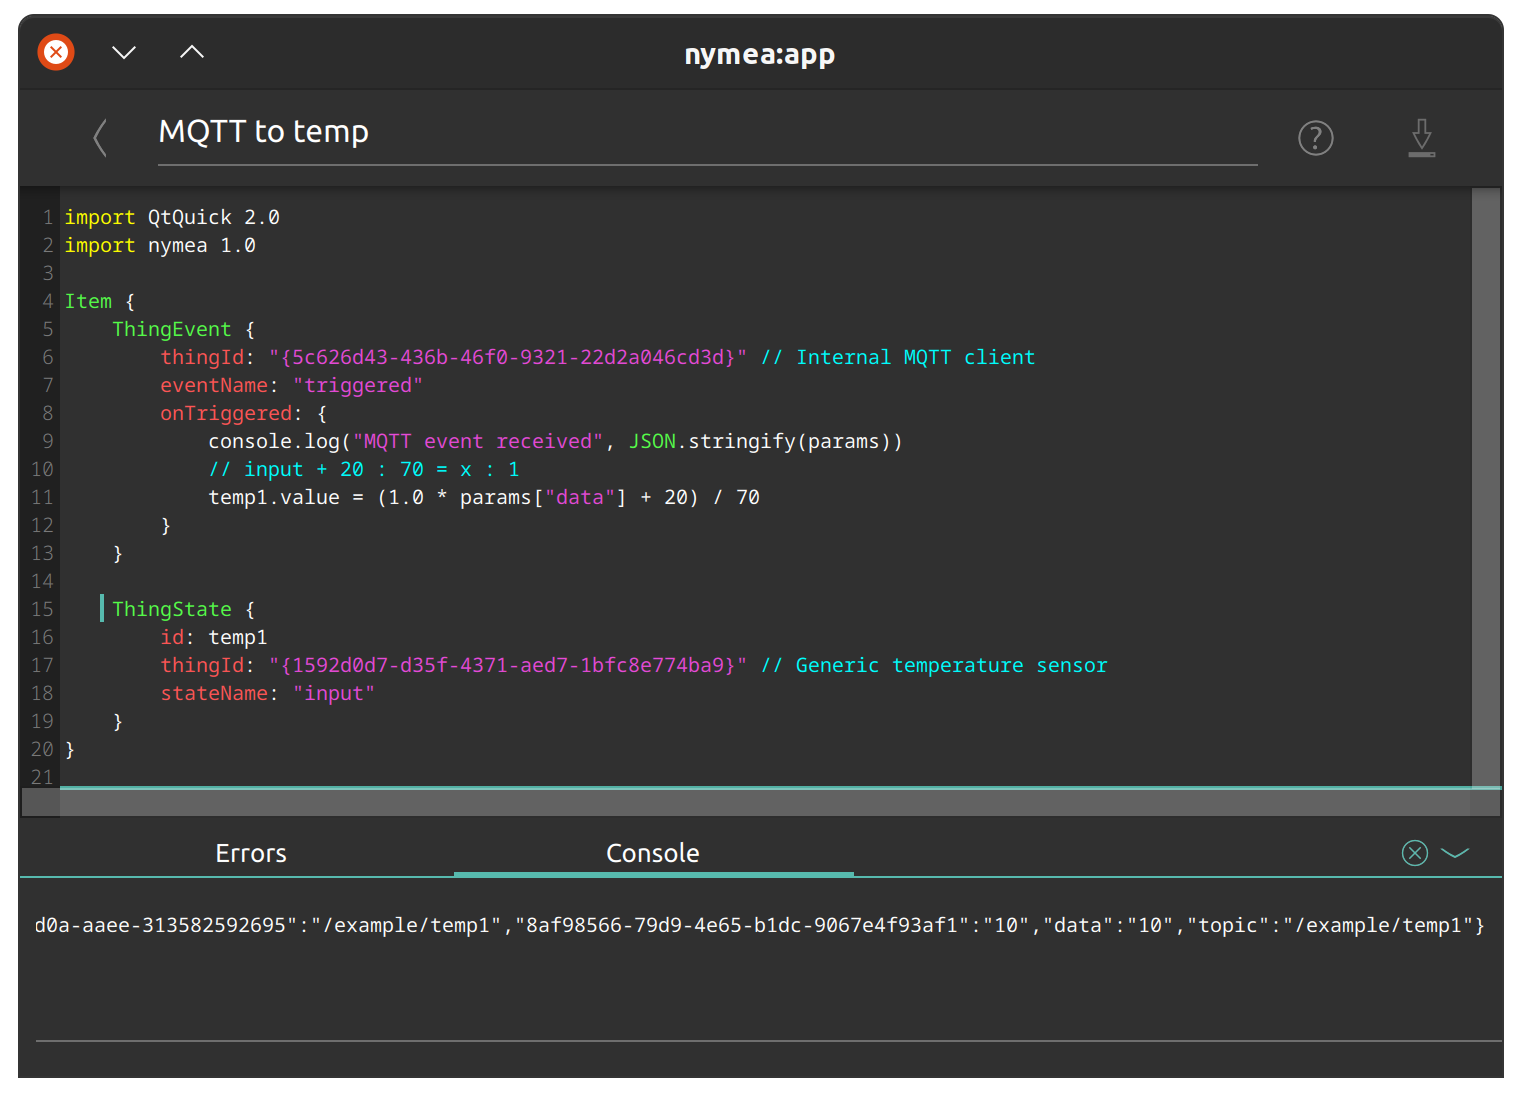The height and width of the screenshot is (1096, 1522).
Task: Click the console log output line
Action: click(759, 925)
